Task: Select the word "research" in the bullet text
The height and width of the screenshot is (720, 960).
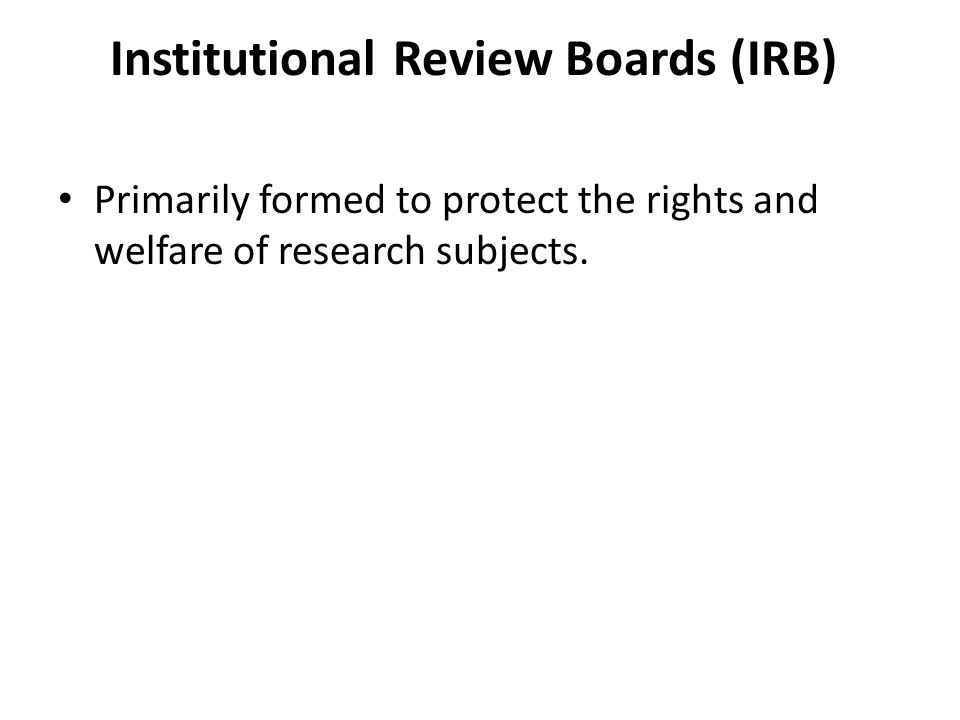Action: click(351, 252)
